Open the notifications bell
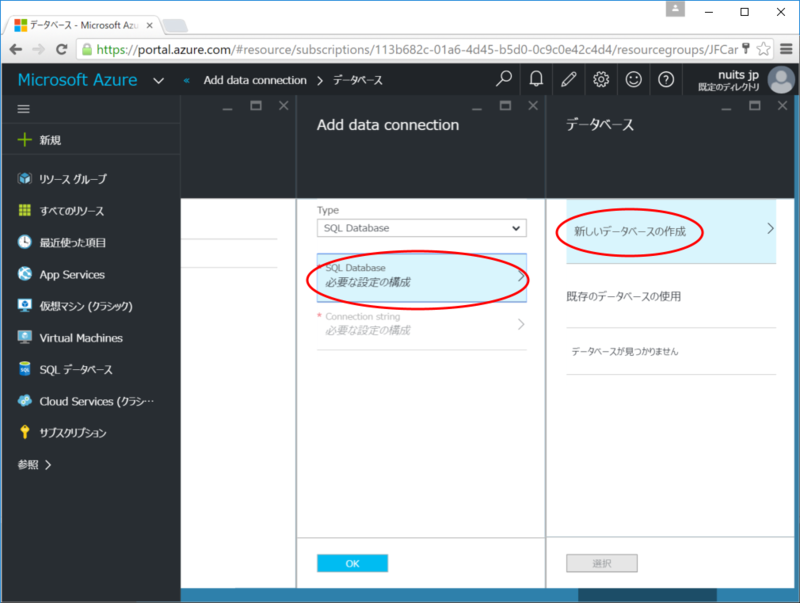800x603 pixels. tap(536, 79)
